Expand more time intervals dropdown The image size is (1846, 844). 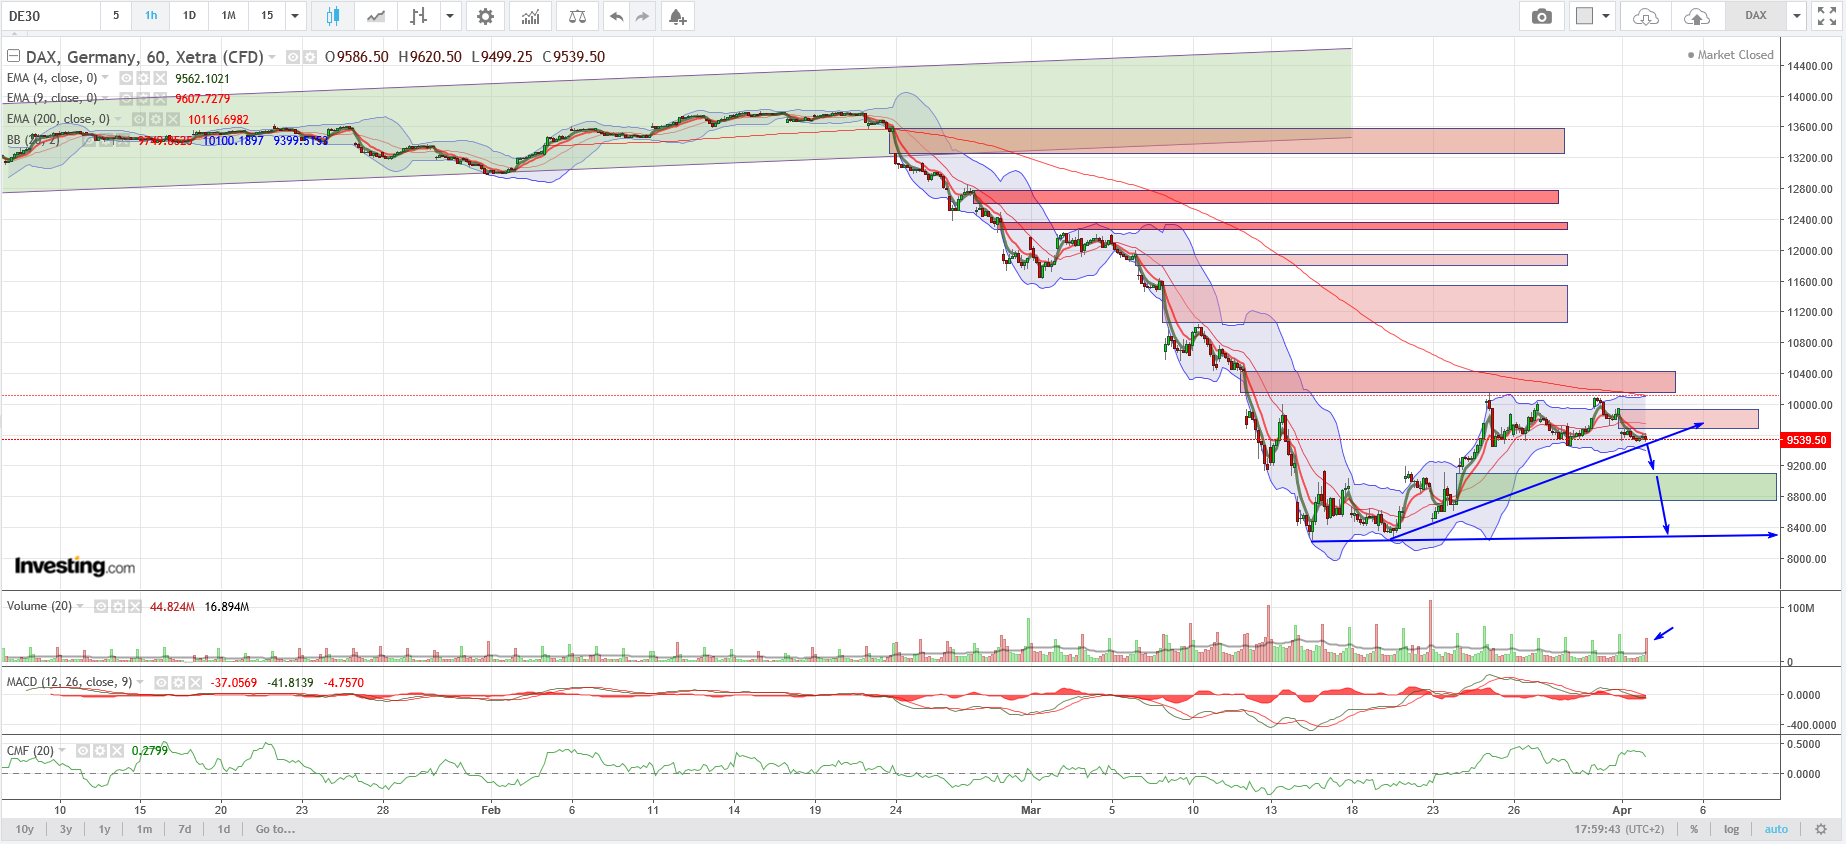295,16
